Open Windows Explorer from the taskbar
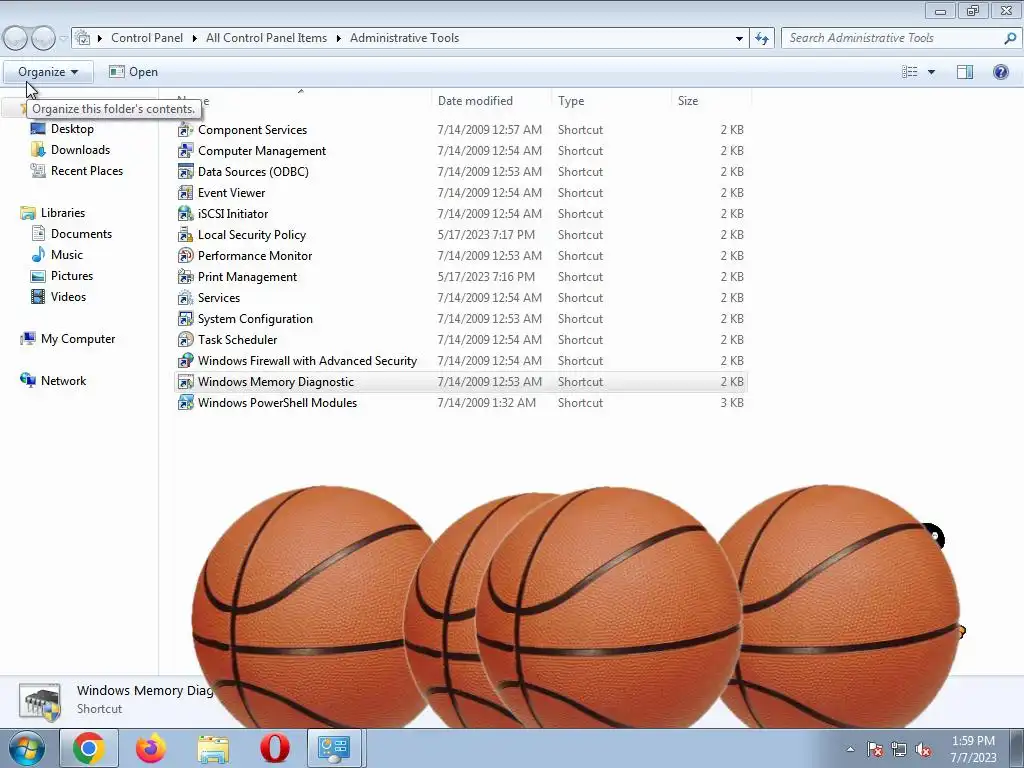The width and height of the screenshot is (1024, 768). click(213, 748)
